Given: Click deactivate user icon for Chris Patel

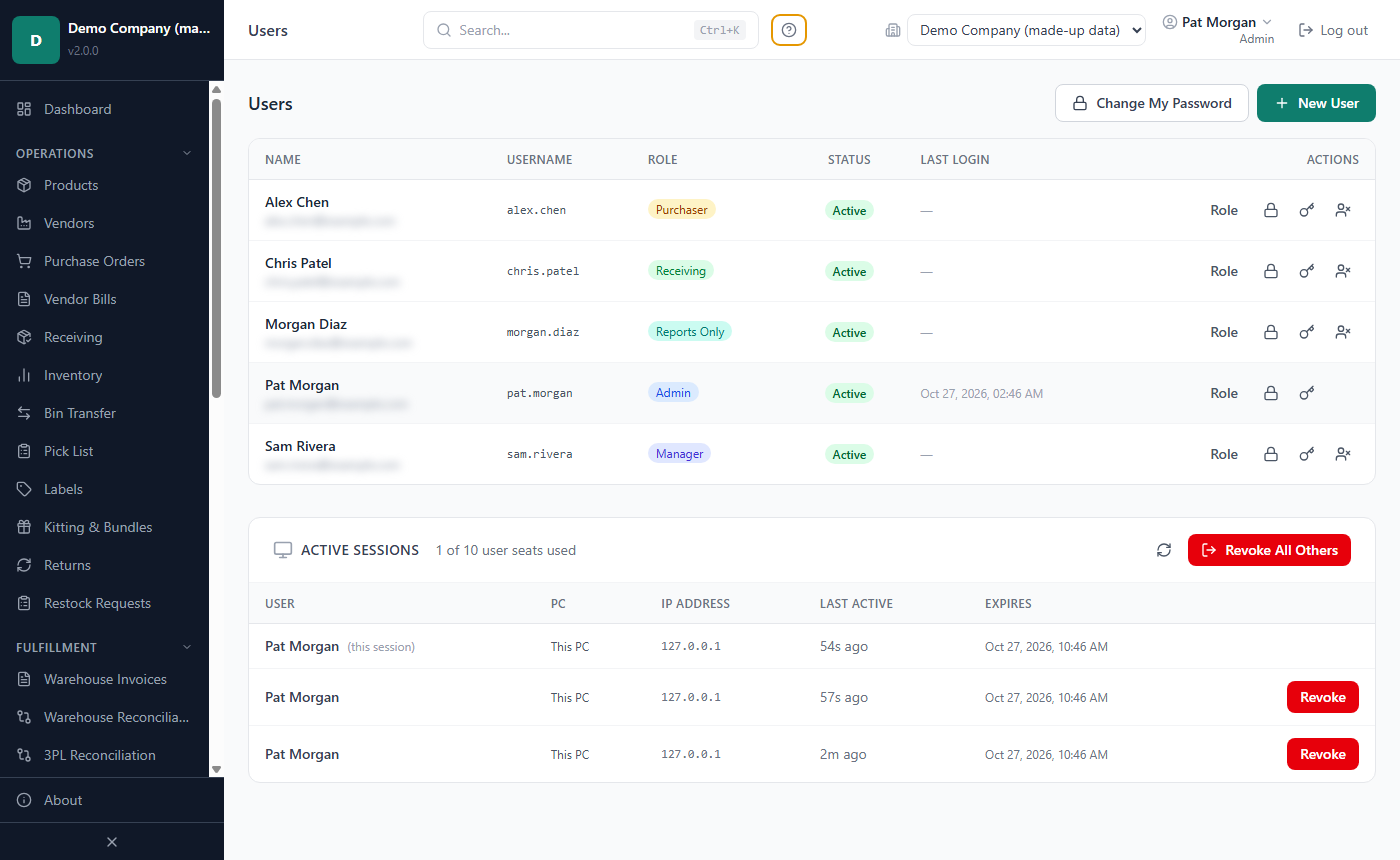Looking at the screenshot, I should coord(1343,271).
